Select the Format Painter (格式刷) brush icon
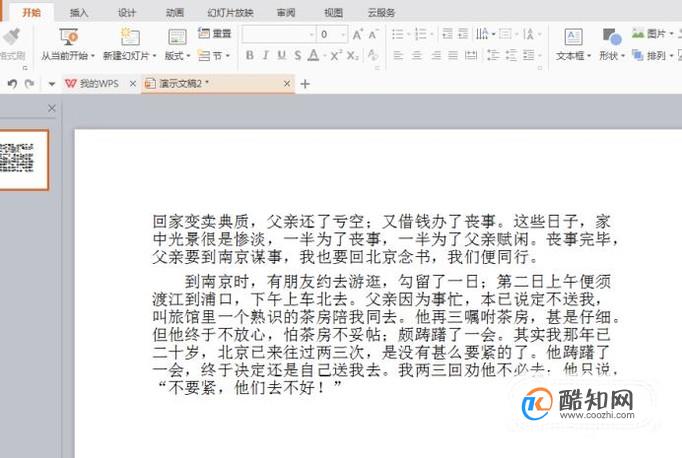 coord(10,37)
